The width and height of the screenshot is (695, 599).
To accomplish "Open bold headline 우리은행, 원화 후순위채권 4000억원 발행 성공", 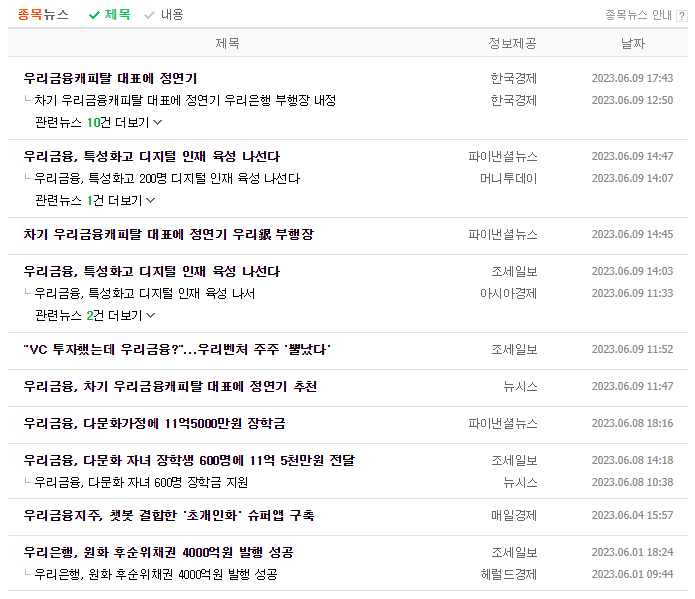I will click(158, 552).
